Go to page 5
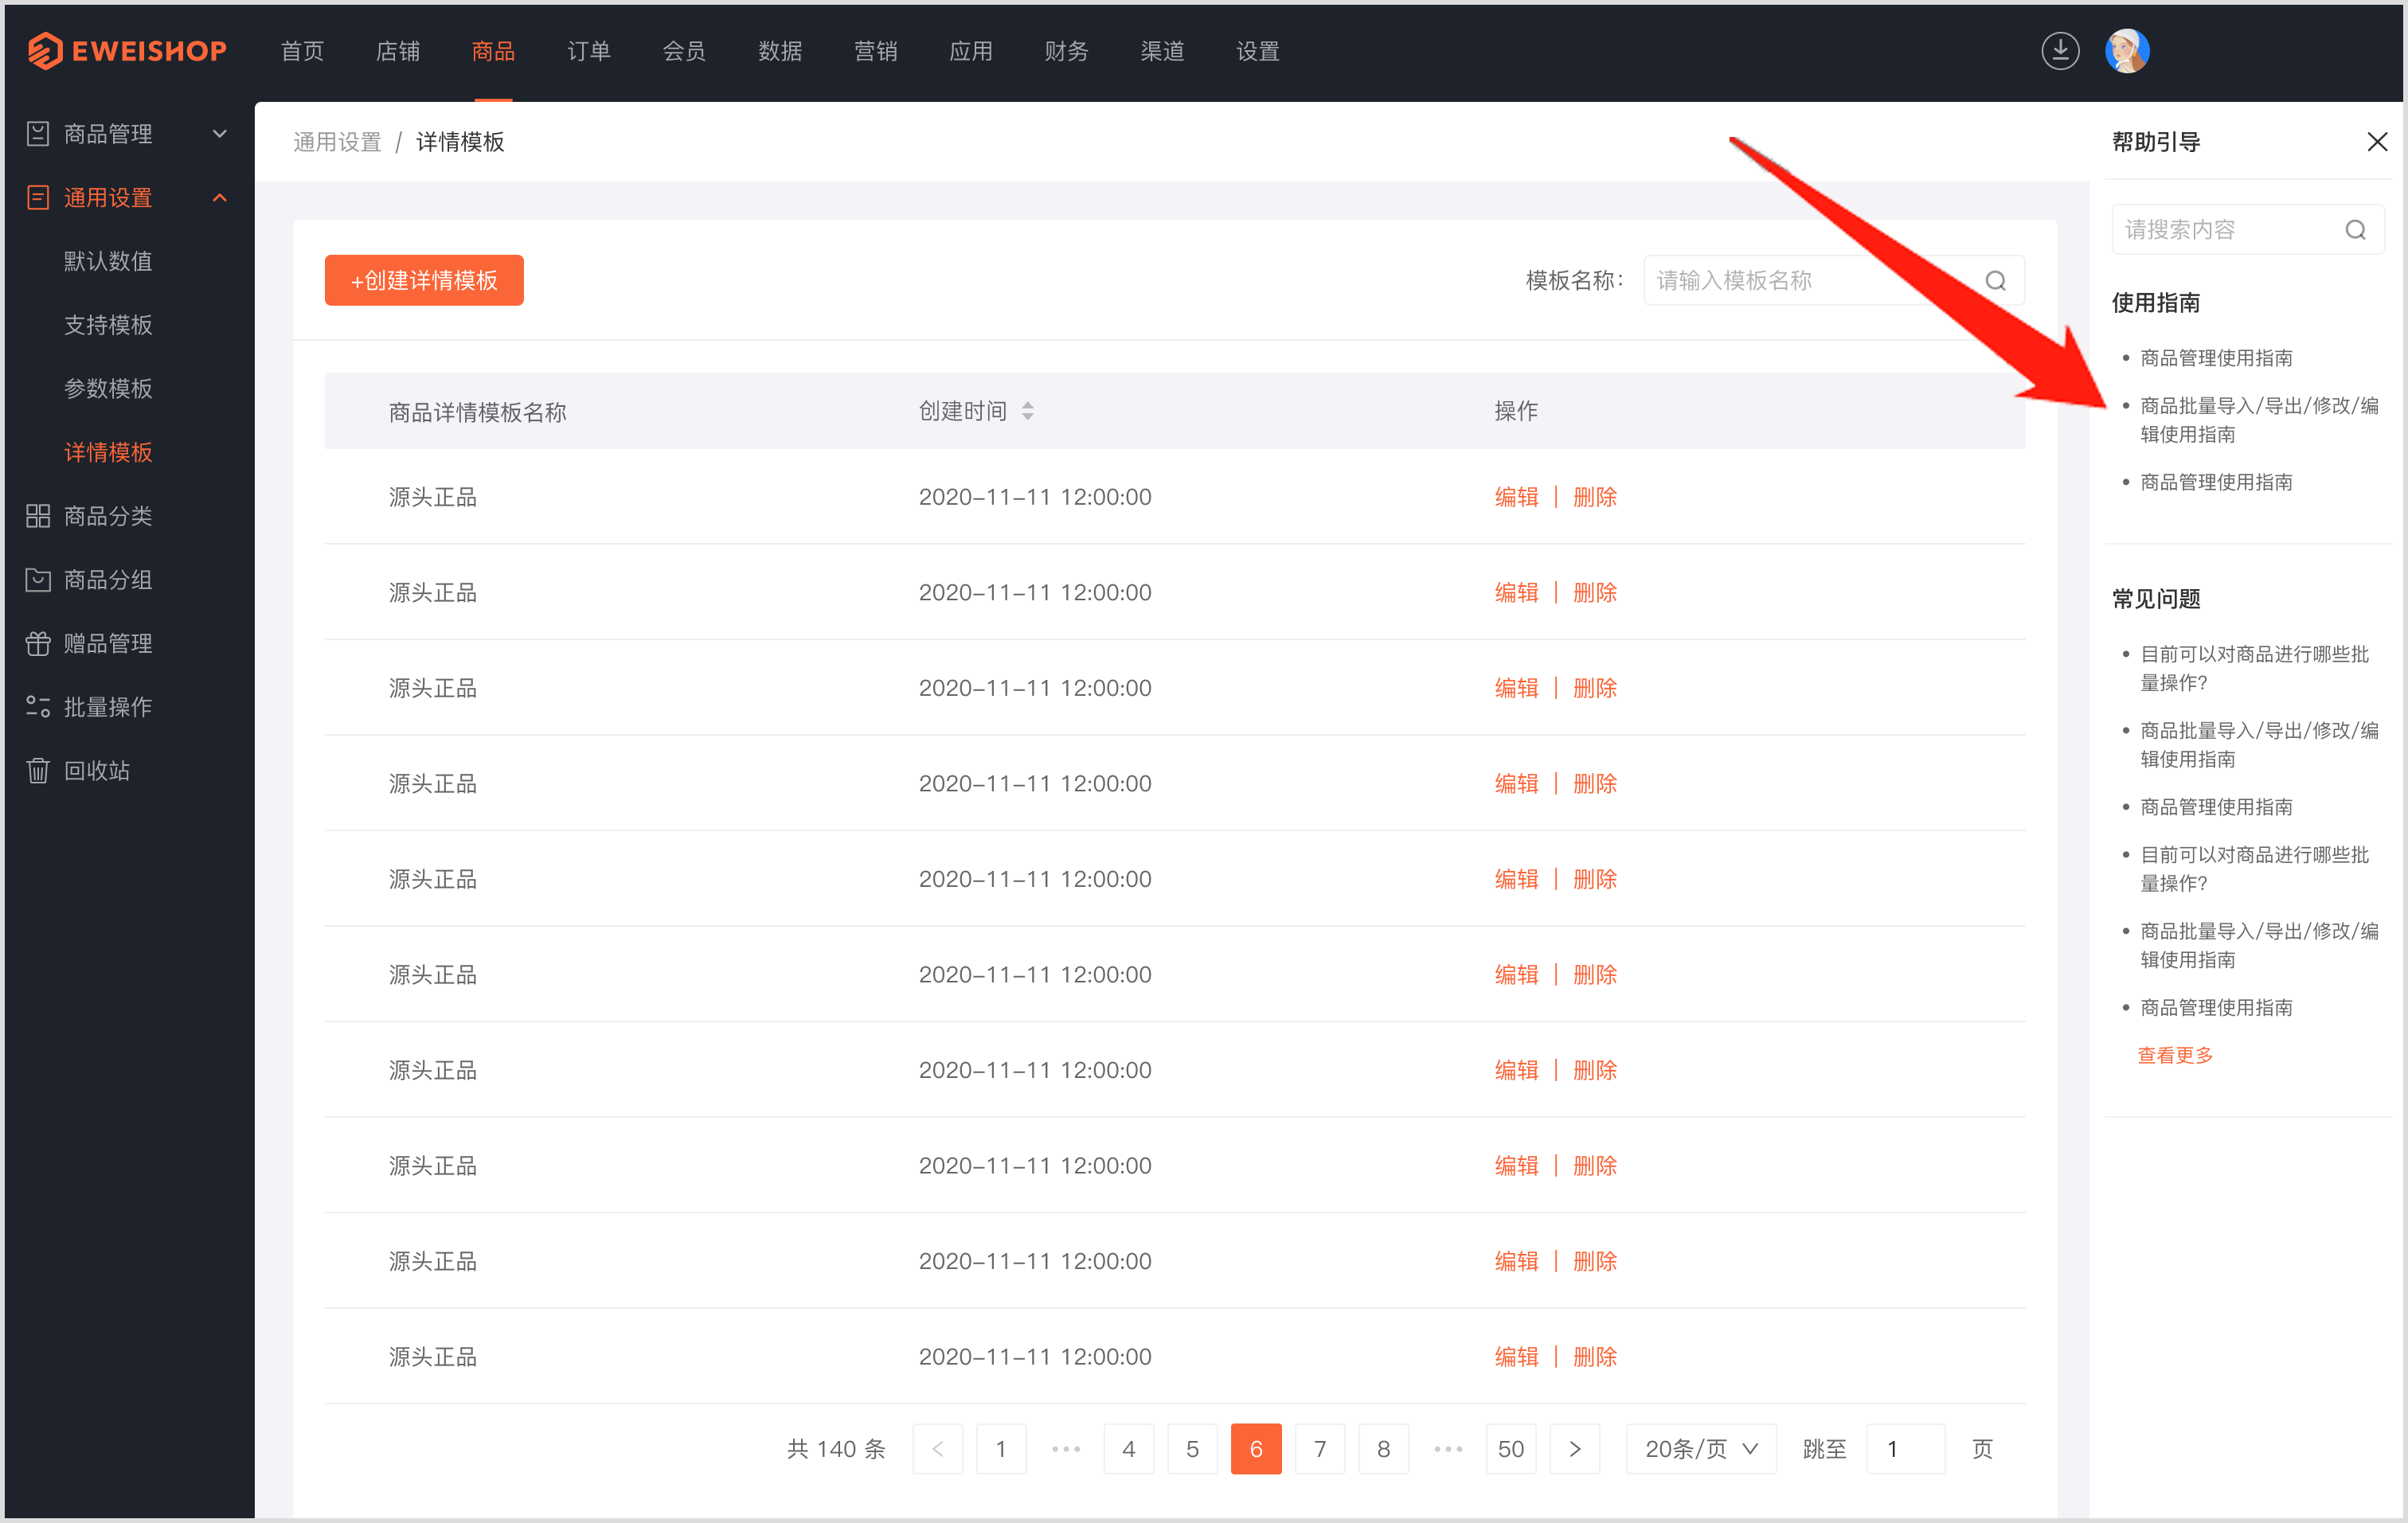2408x1523 pixels. [x=1193, y=1449]
